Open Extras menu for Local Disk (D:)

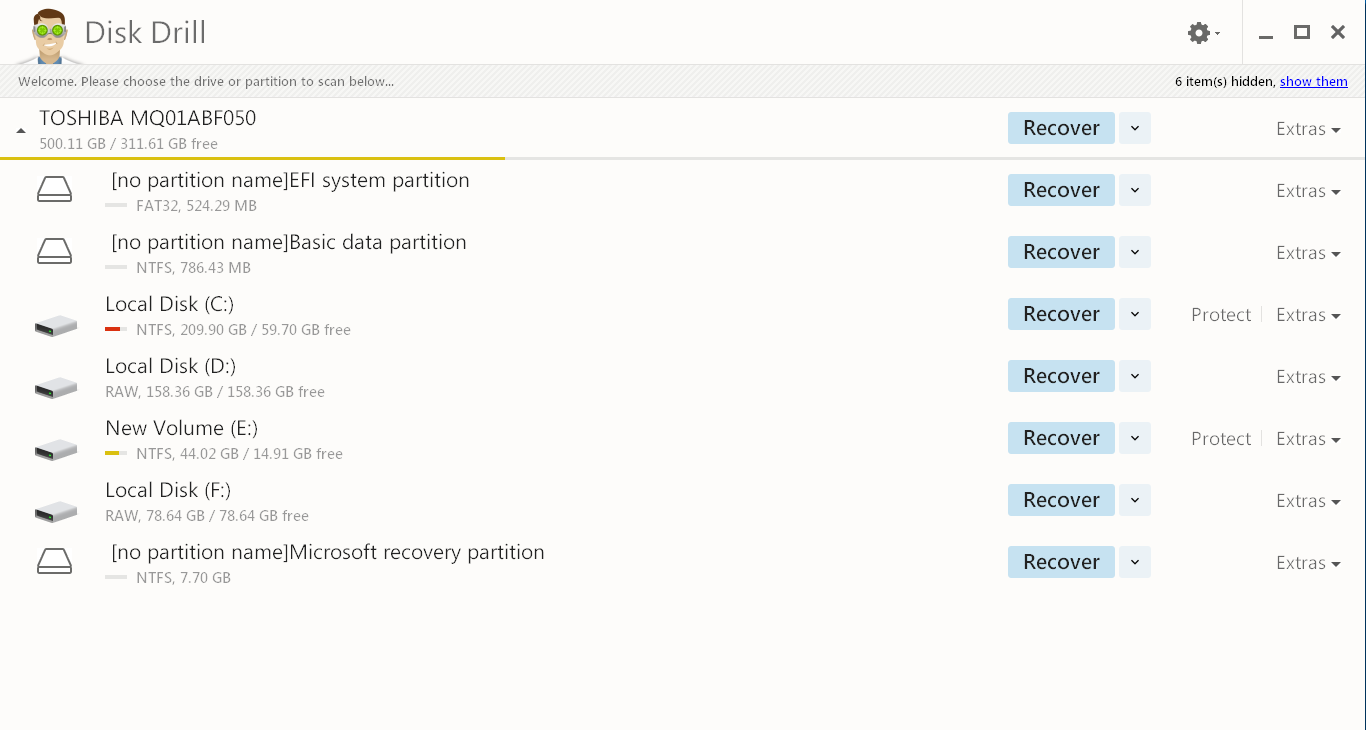pyautogui.click(x=1308, y=377)
